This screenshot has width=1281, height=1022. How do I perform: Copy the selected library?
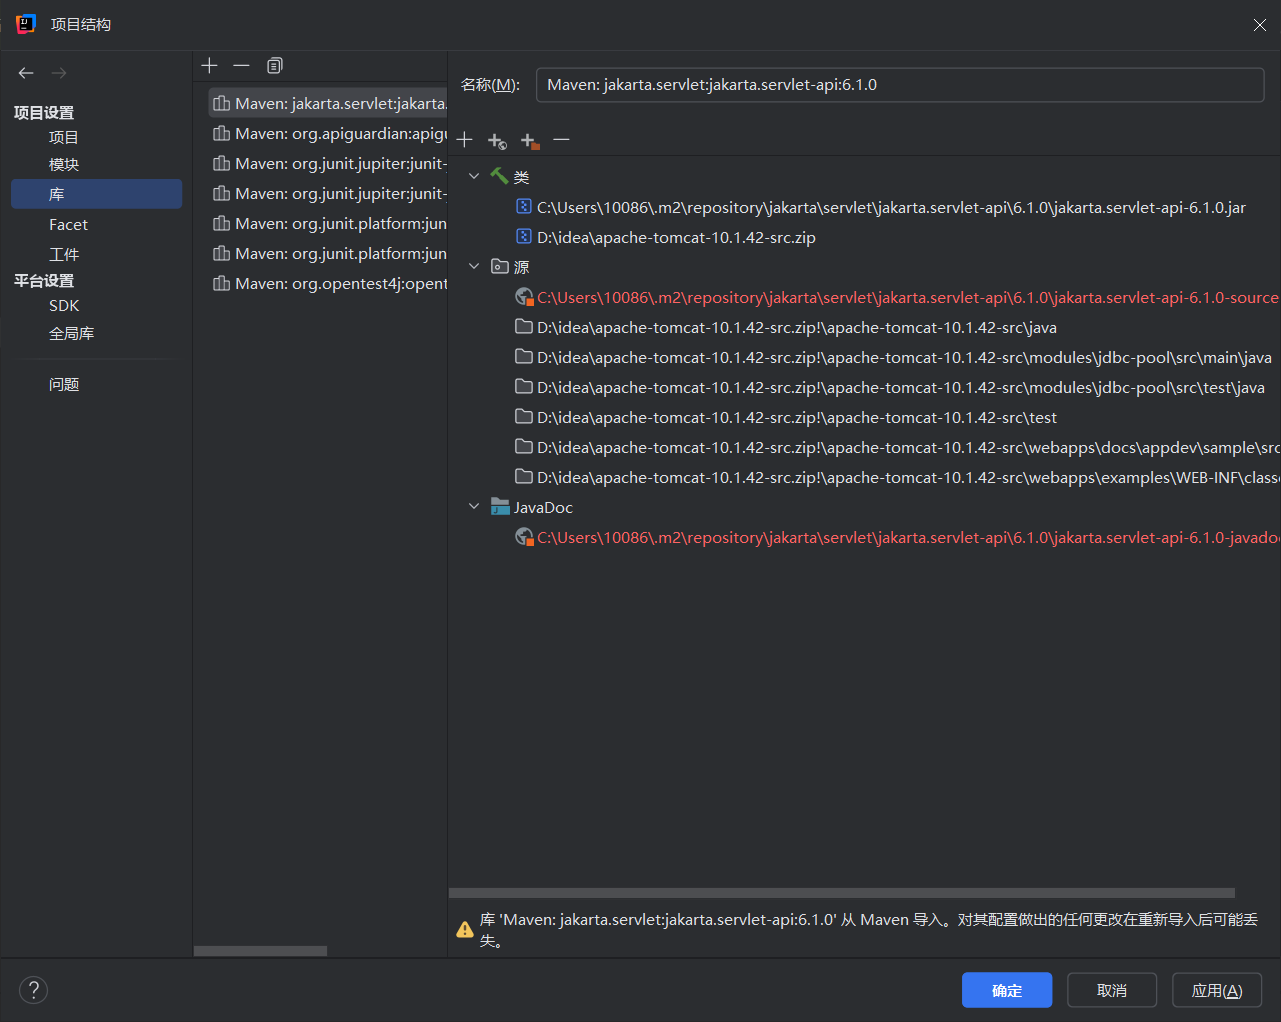[x=275, y=66]
